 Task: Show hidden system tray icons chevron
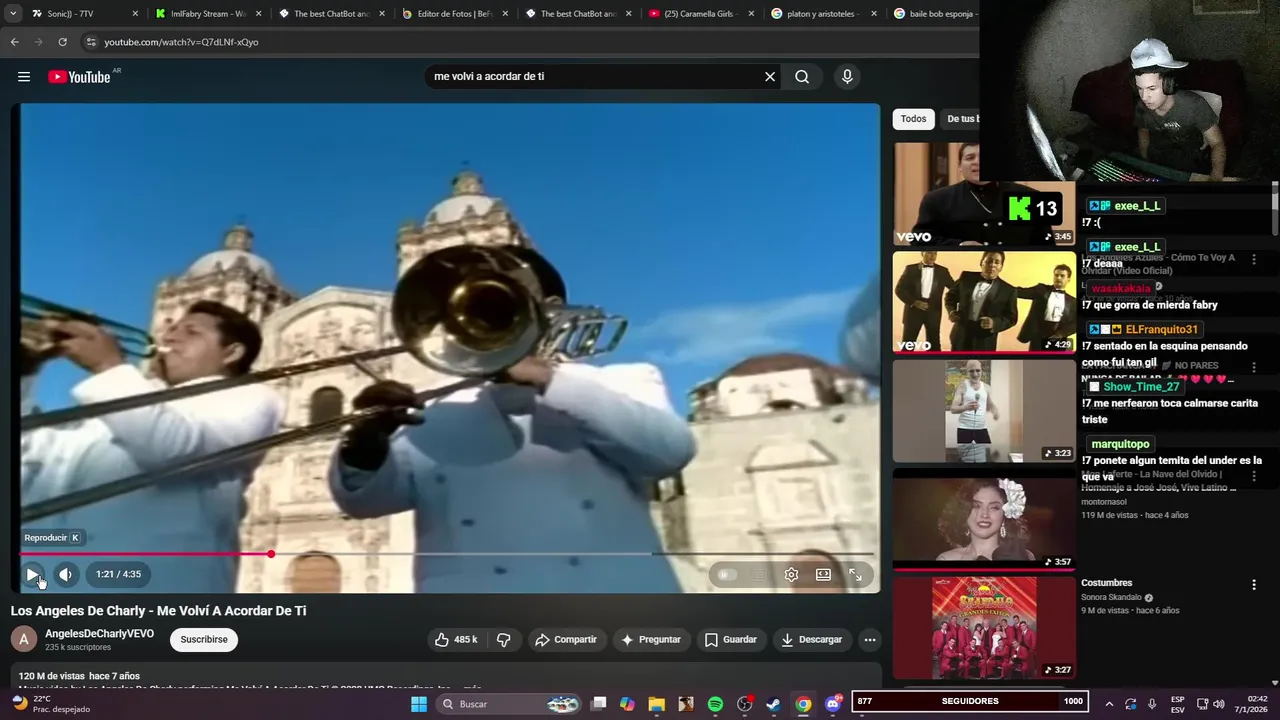pos(1109,704)
